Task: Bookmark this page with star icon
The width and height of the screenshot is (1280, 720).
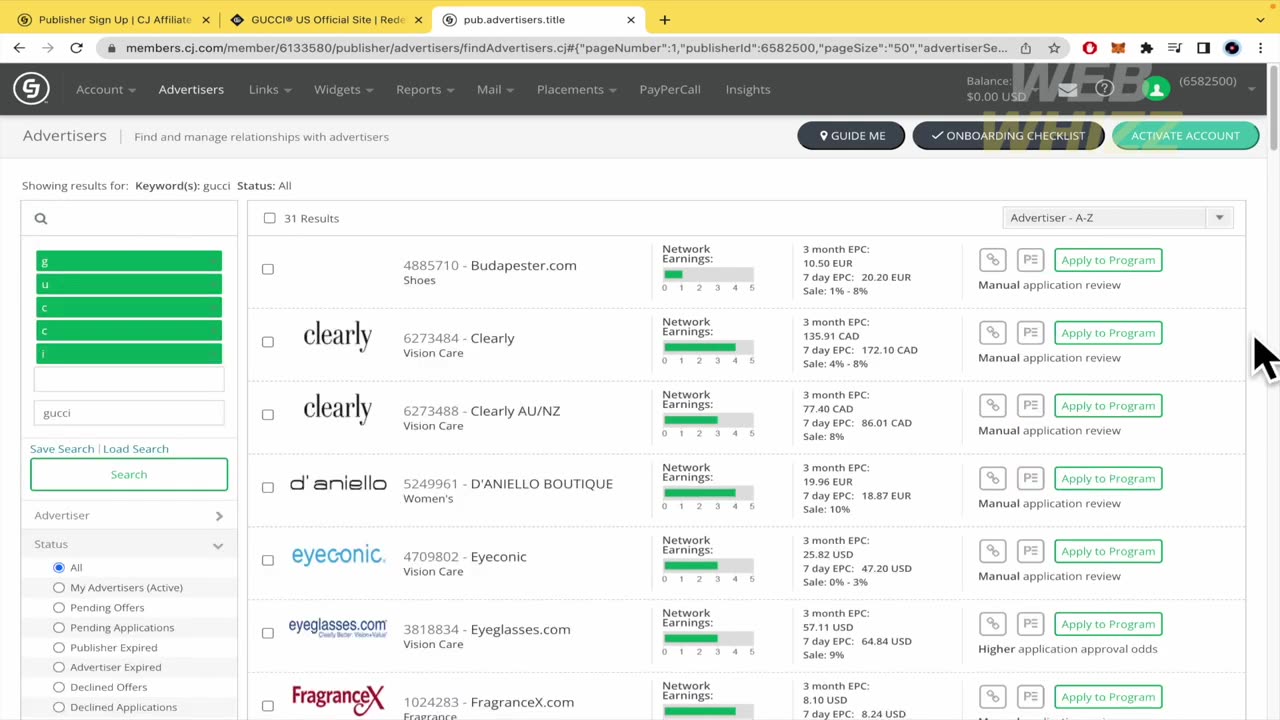Action: pos(1054,47)
